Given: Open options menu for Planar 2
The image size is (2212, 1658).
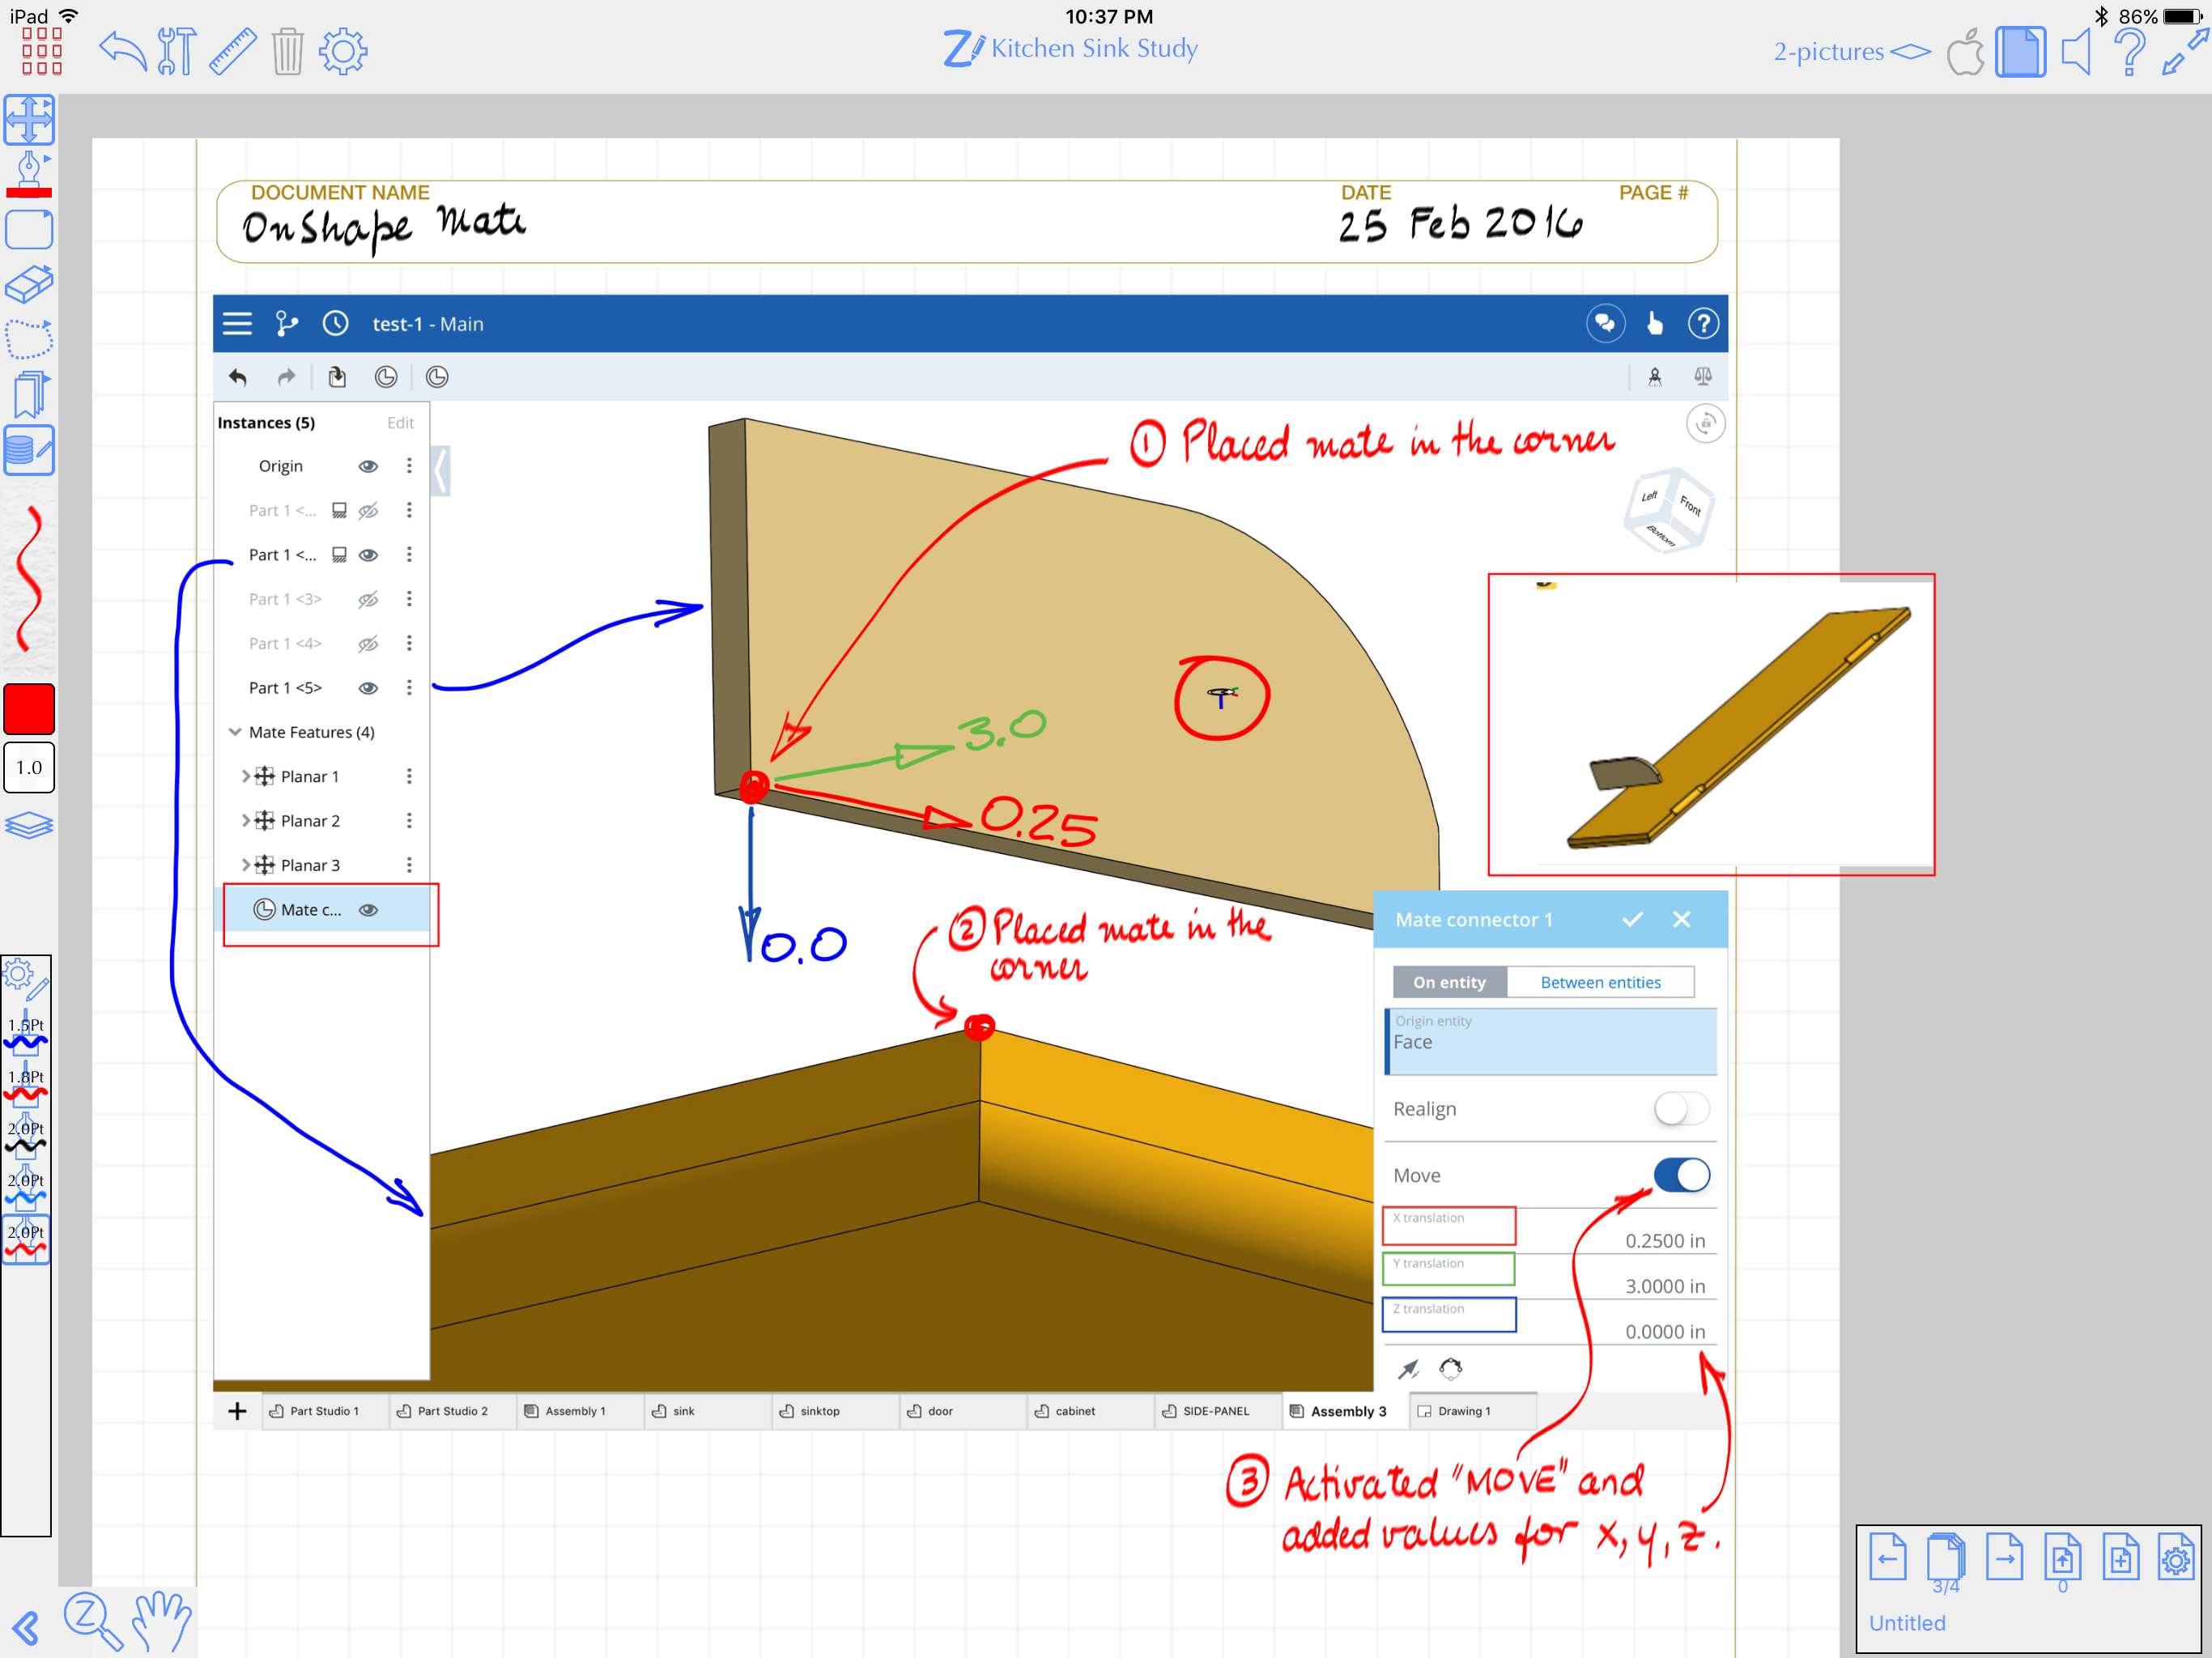Looking at the screenshot, I should [x=408, y=820].
